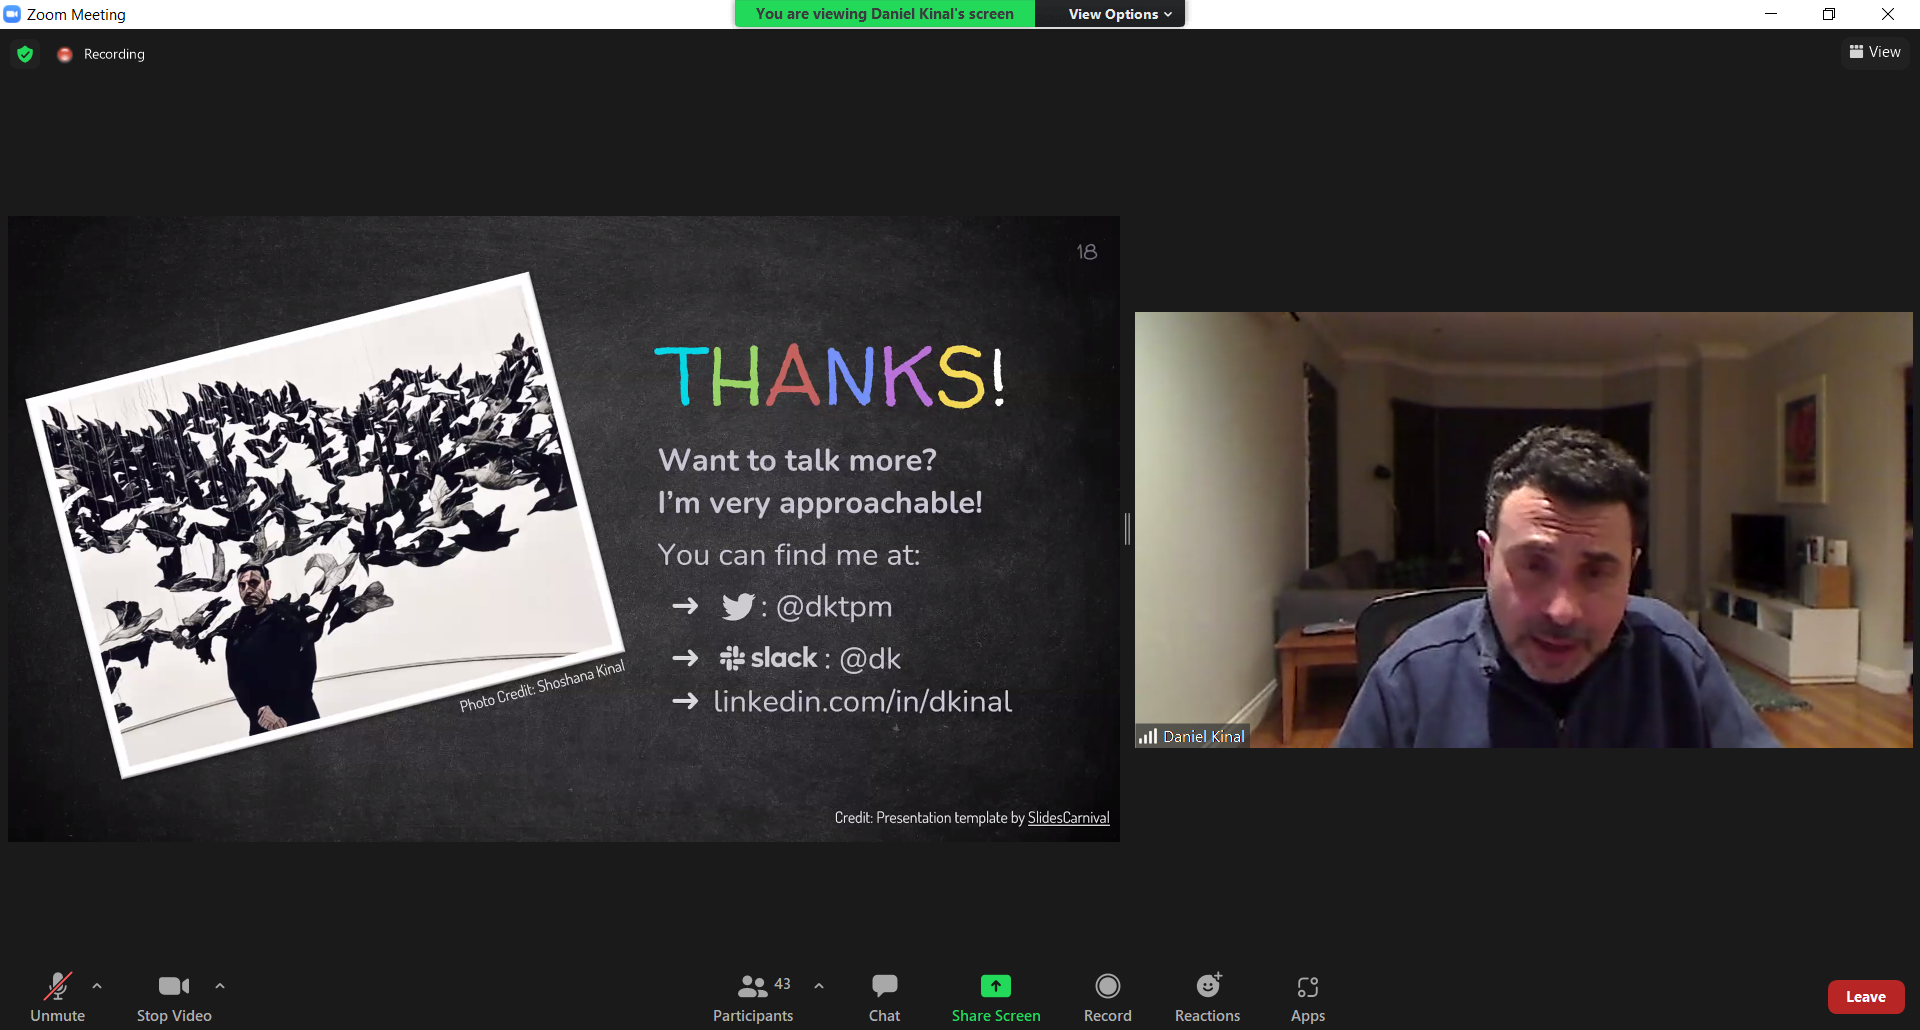Click the Photo Credit: Shoshana Kinal caption
Viewport: 1920px width, 1030px height.
coord(542,686)
